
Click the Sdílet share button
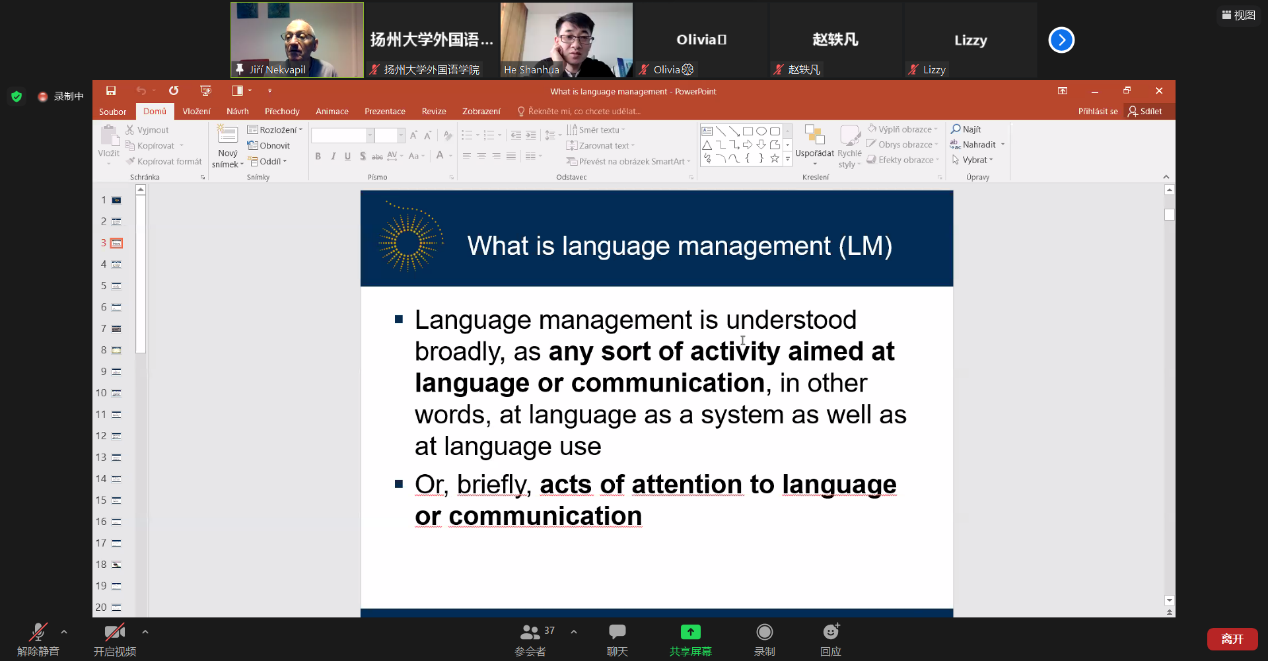[1145, 111]
